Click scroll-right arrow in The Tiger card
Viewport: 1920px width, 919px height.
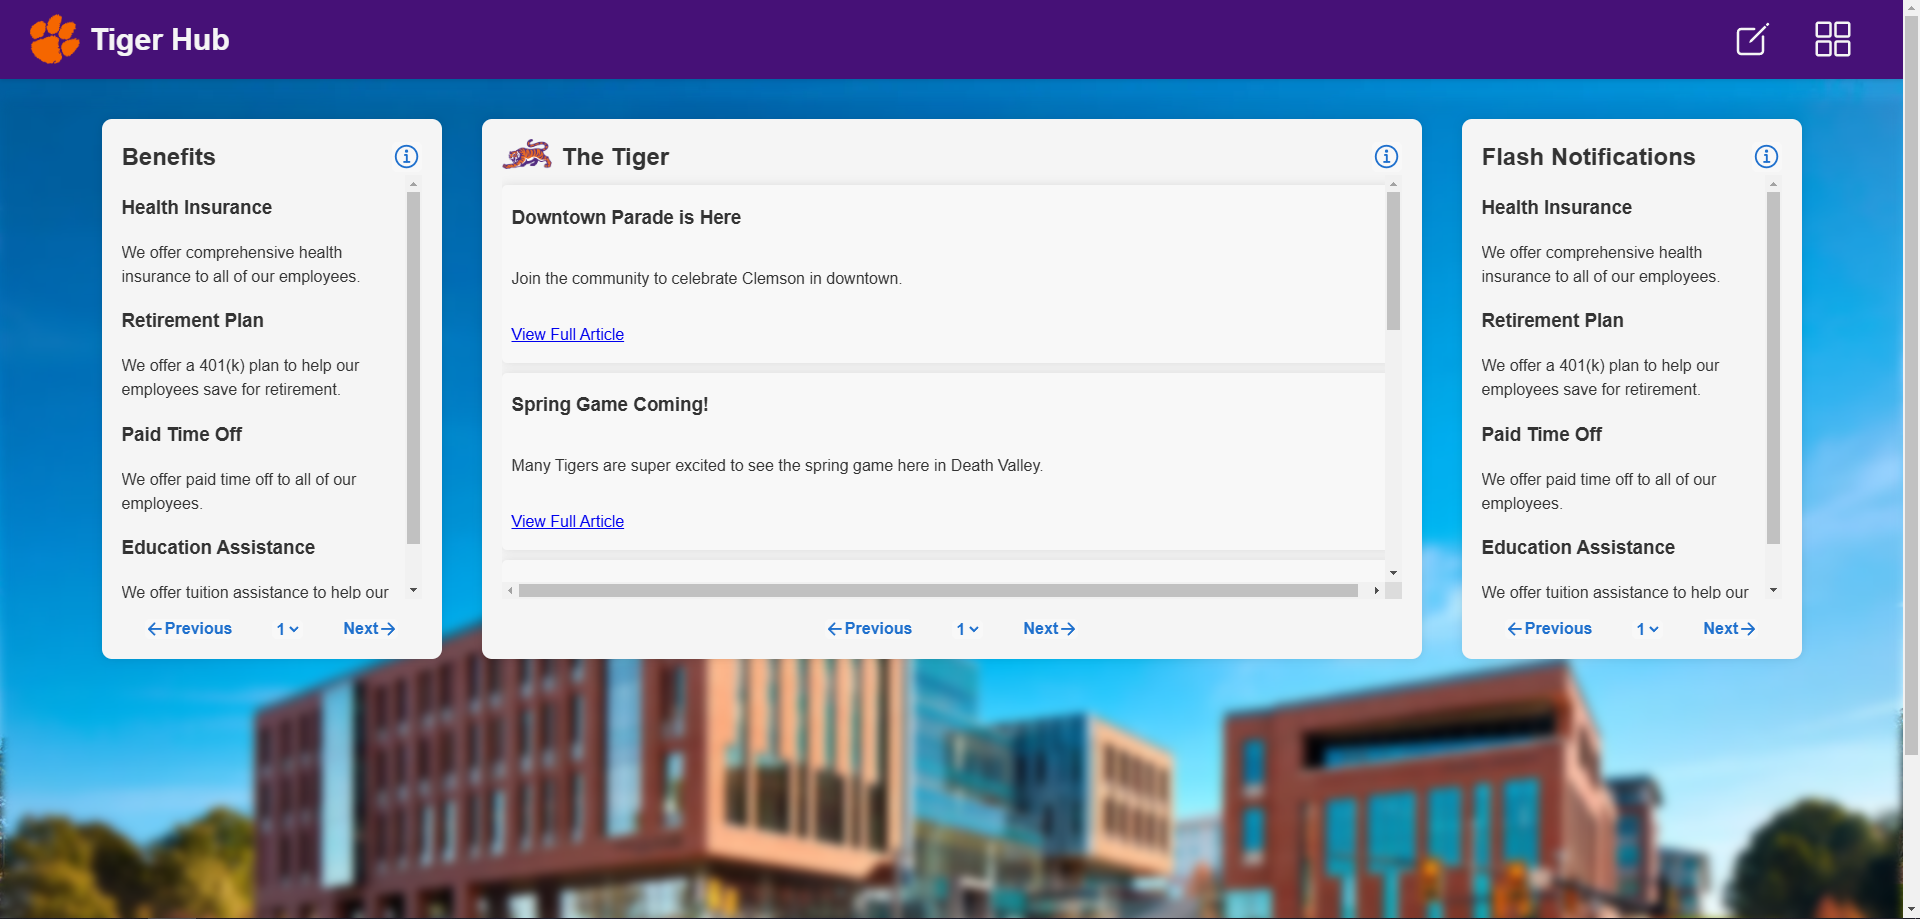click(x=1377, y=591)
